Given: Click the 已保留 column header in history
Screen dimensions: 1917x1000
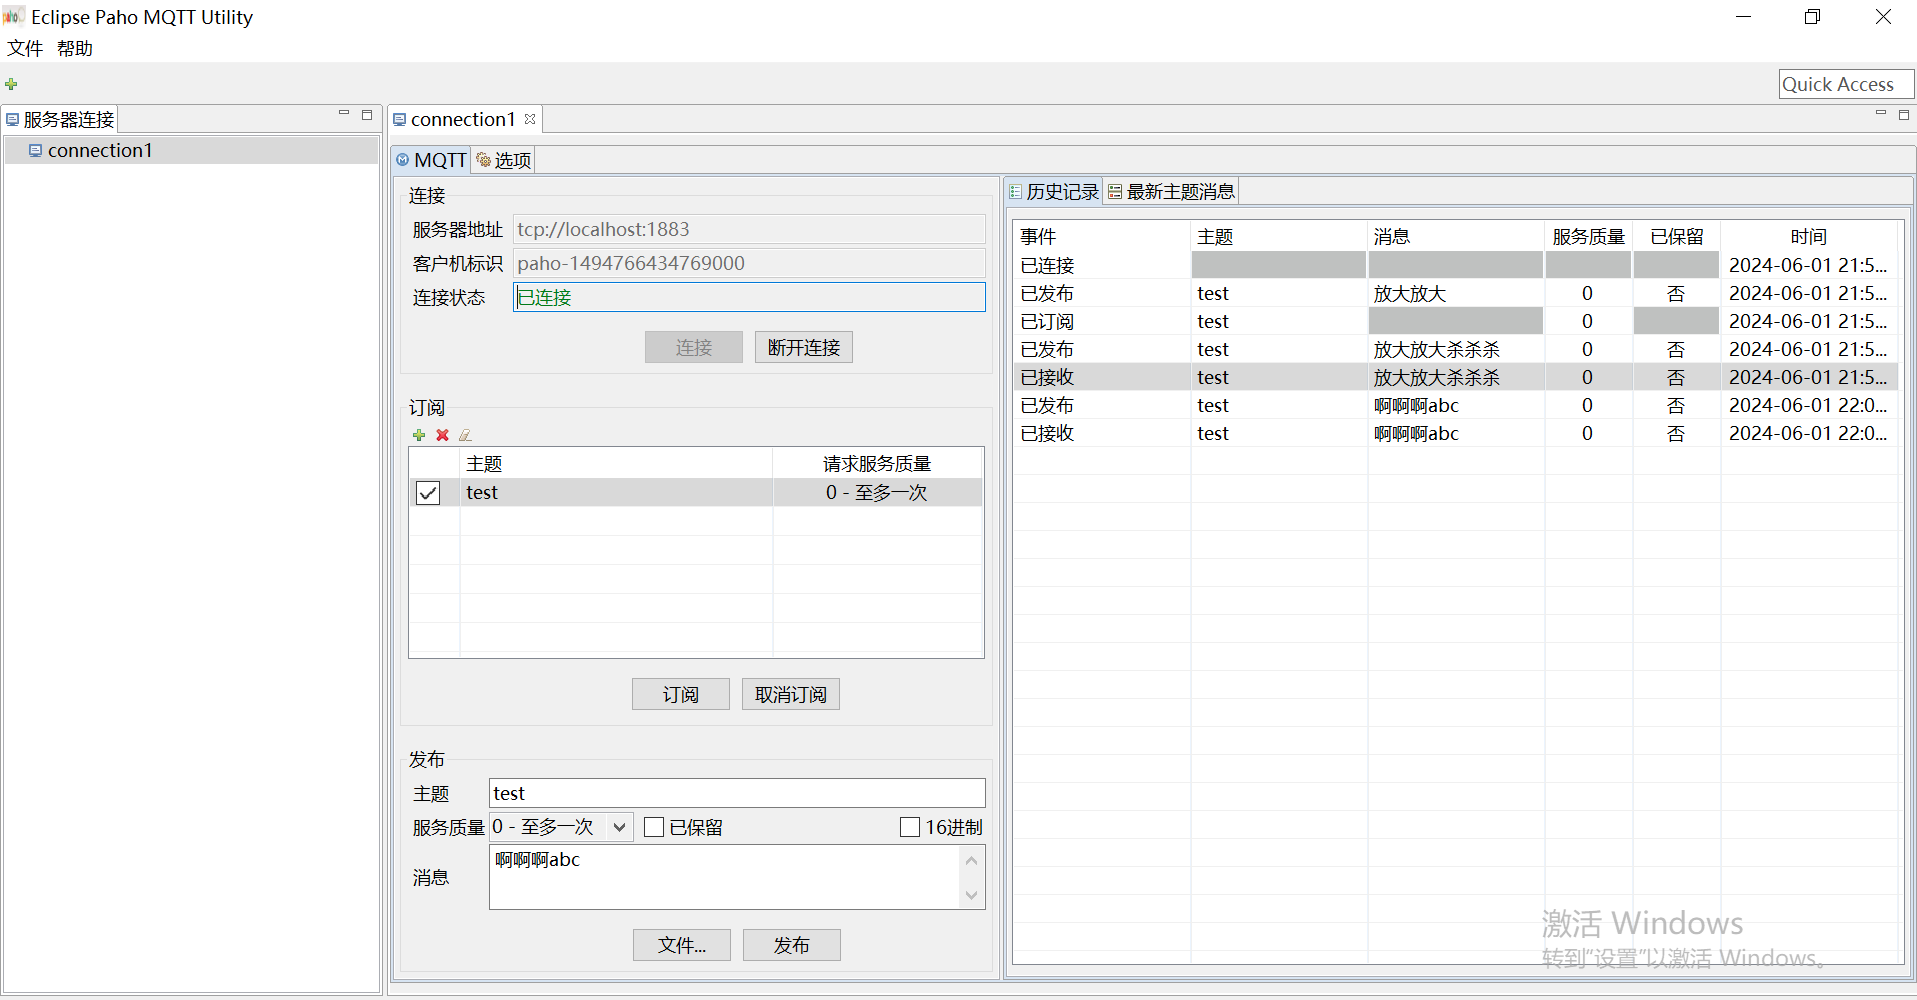Looking at the screenshot, I should tap(1676, 237).
